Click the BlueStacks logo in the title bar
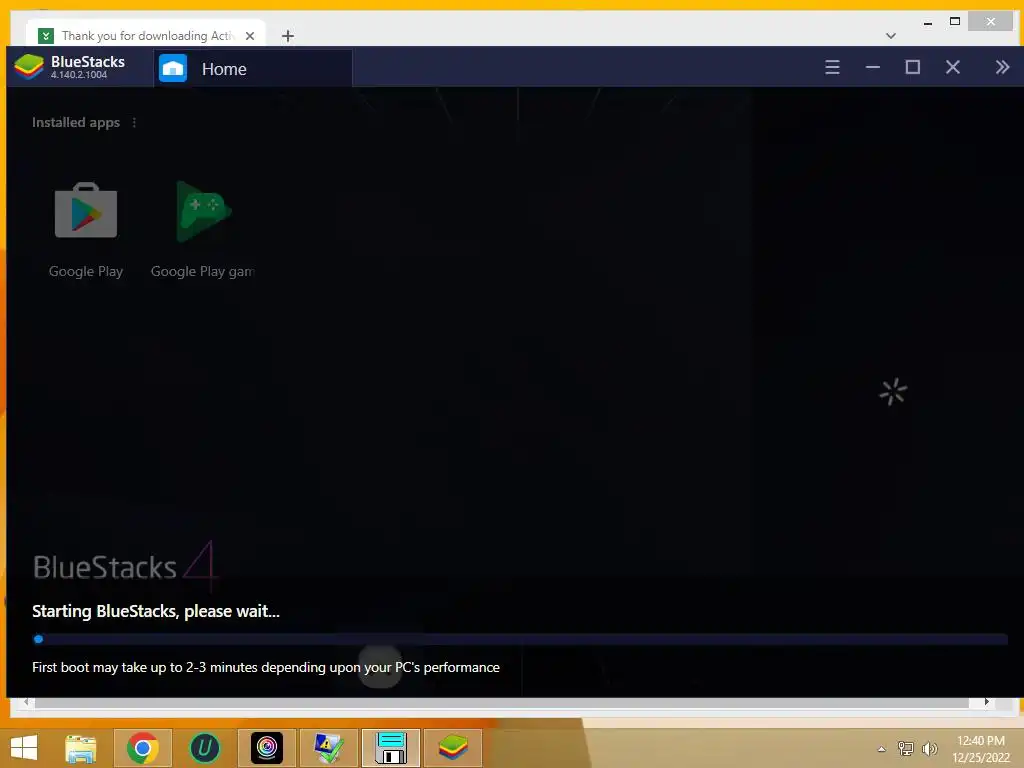 coord(29,67)
